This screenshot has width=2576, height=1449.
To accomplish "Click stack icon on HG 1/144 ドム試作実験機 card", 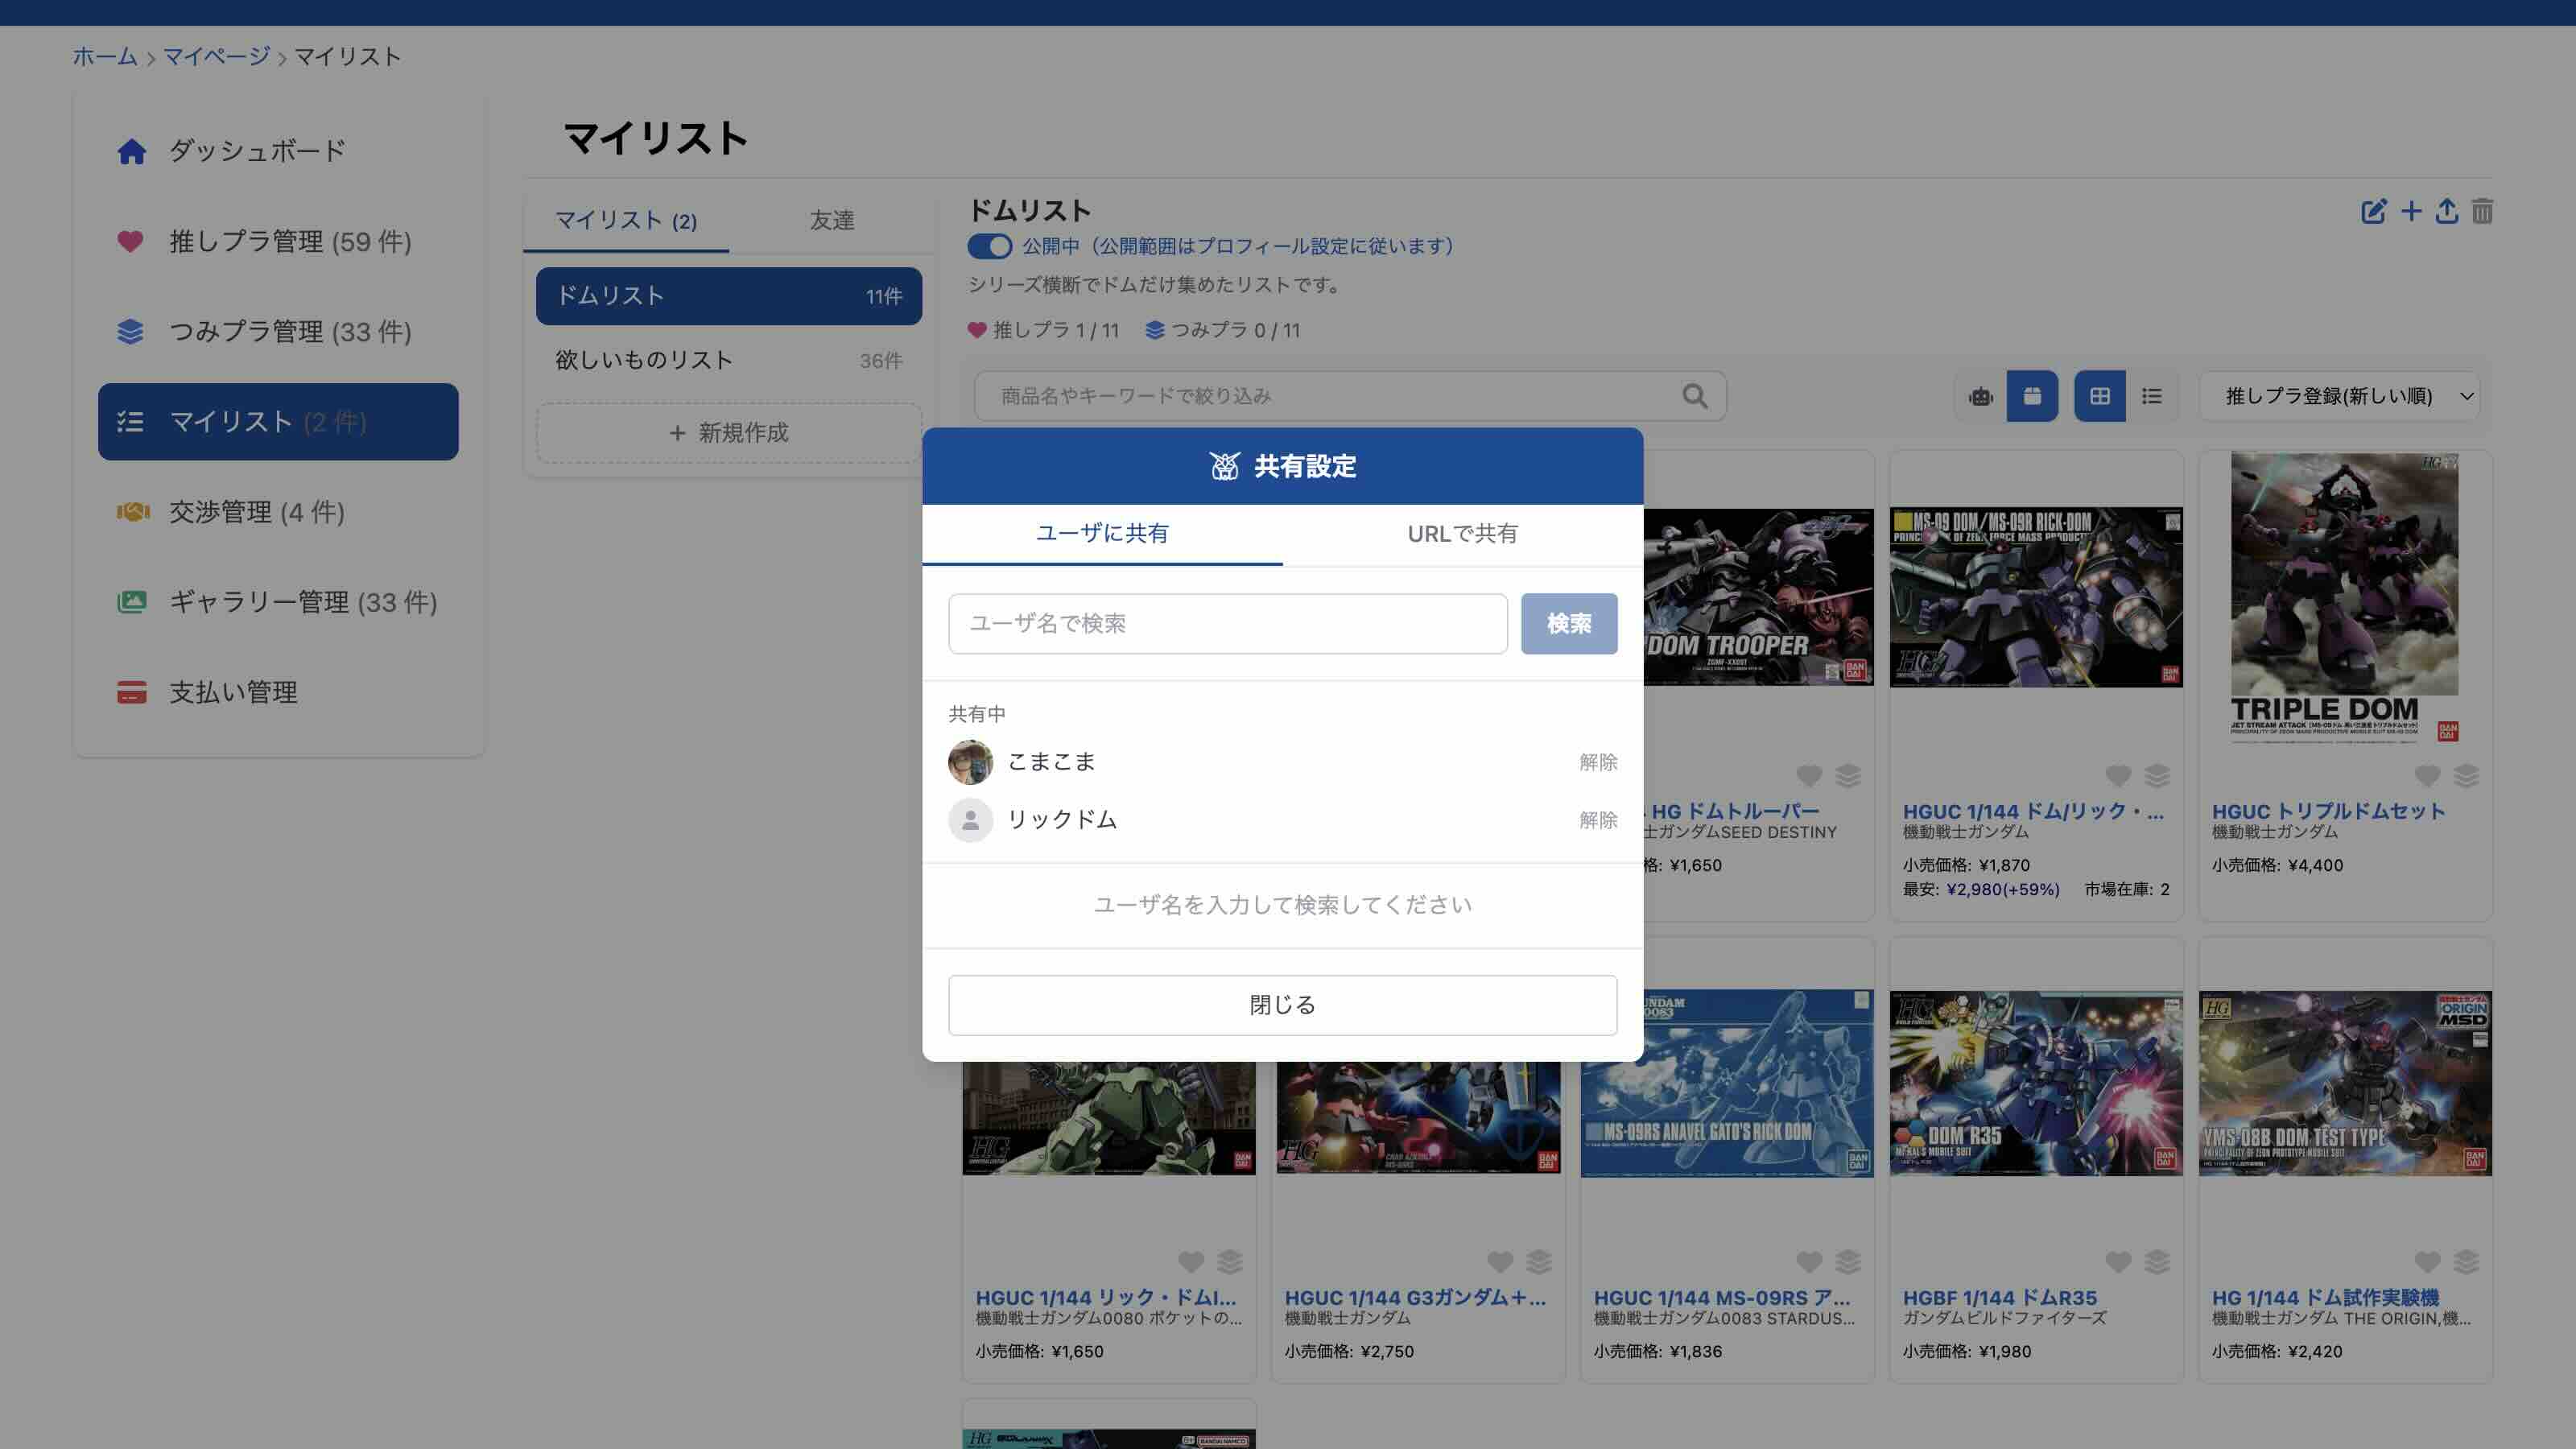I will 2466,1262.
